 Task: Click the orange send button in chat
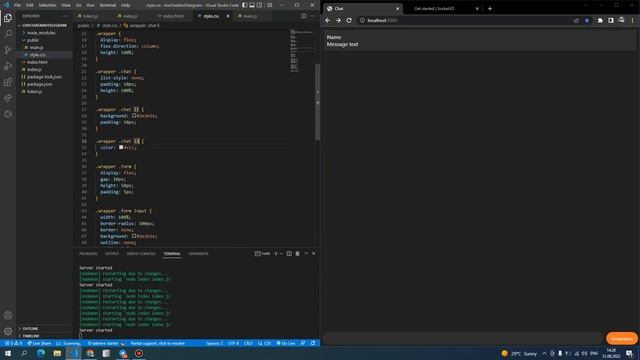(x=622, y=338)
